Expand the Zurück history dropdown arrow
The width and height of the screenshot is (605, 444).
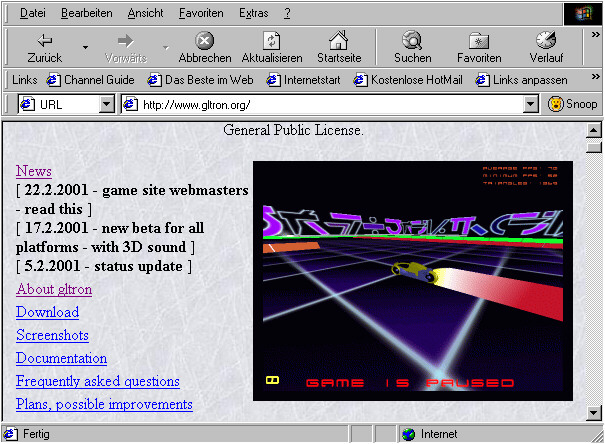(x=85, y=47)
